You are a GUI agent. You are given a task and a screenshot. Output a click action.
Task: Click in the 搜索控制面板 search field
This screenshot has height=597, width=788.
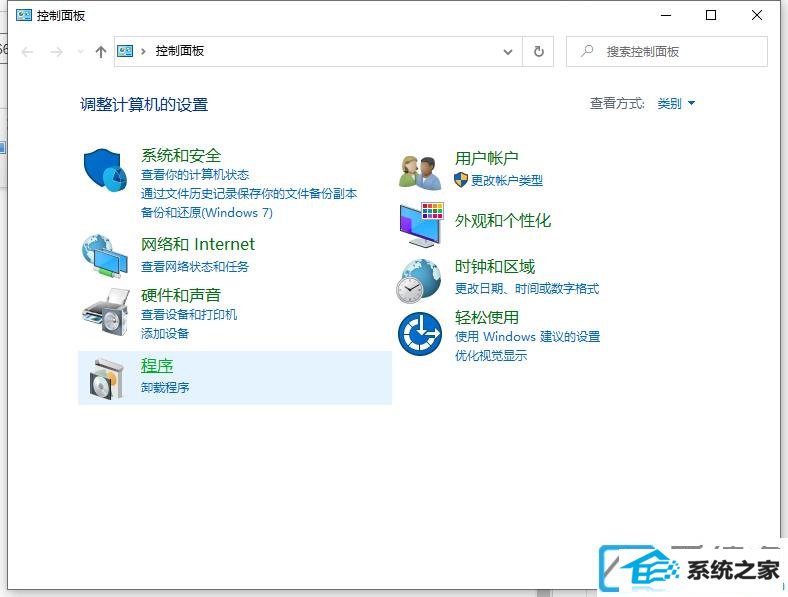[666, 51]
